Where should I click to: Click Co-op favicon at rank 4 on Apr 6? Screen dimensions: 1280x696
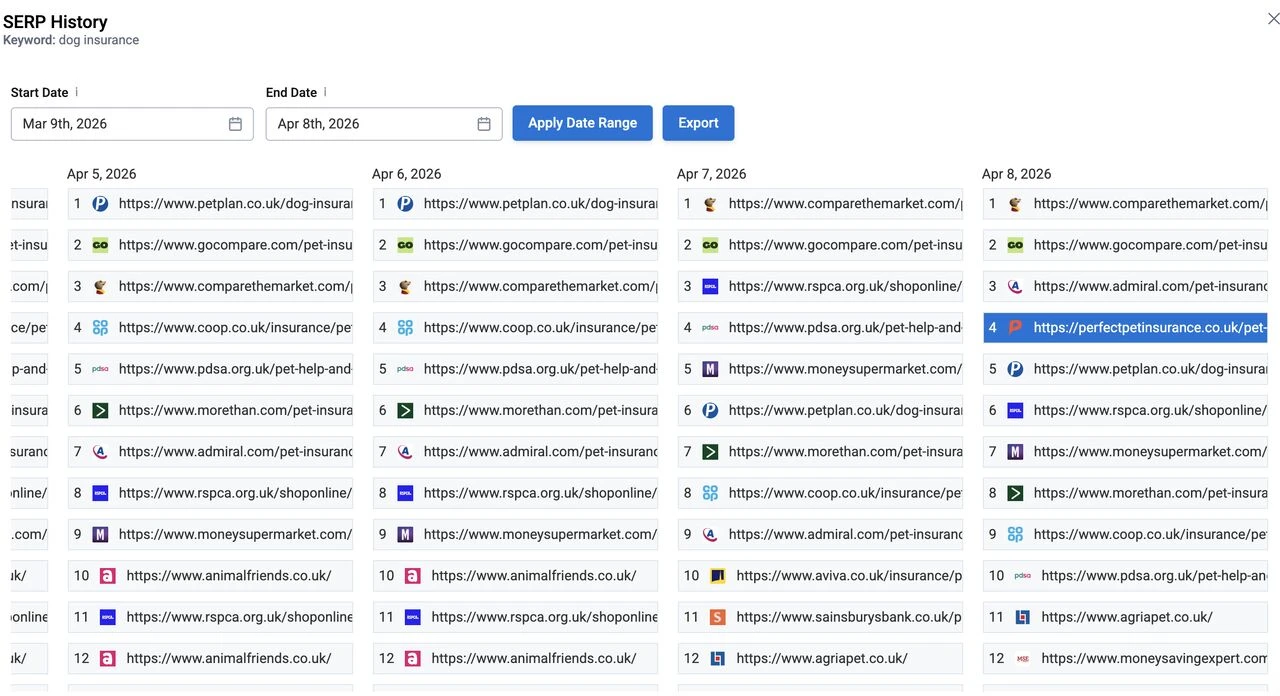click(x=405, y=327)
